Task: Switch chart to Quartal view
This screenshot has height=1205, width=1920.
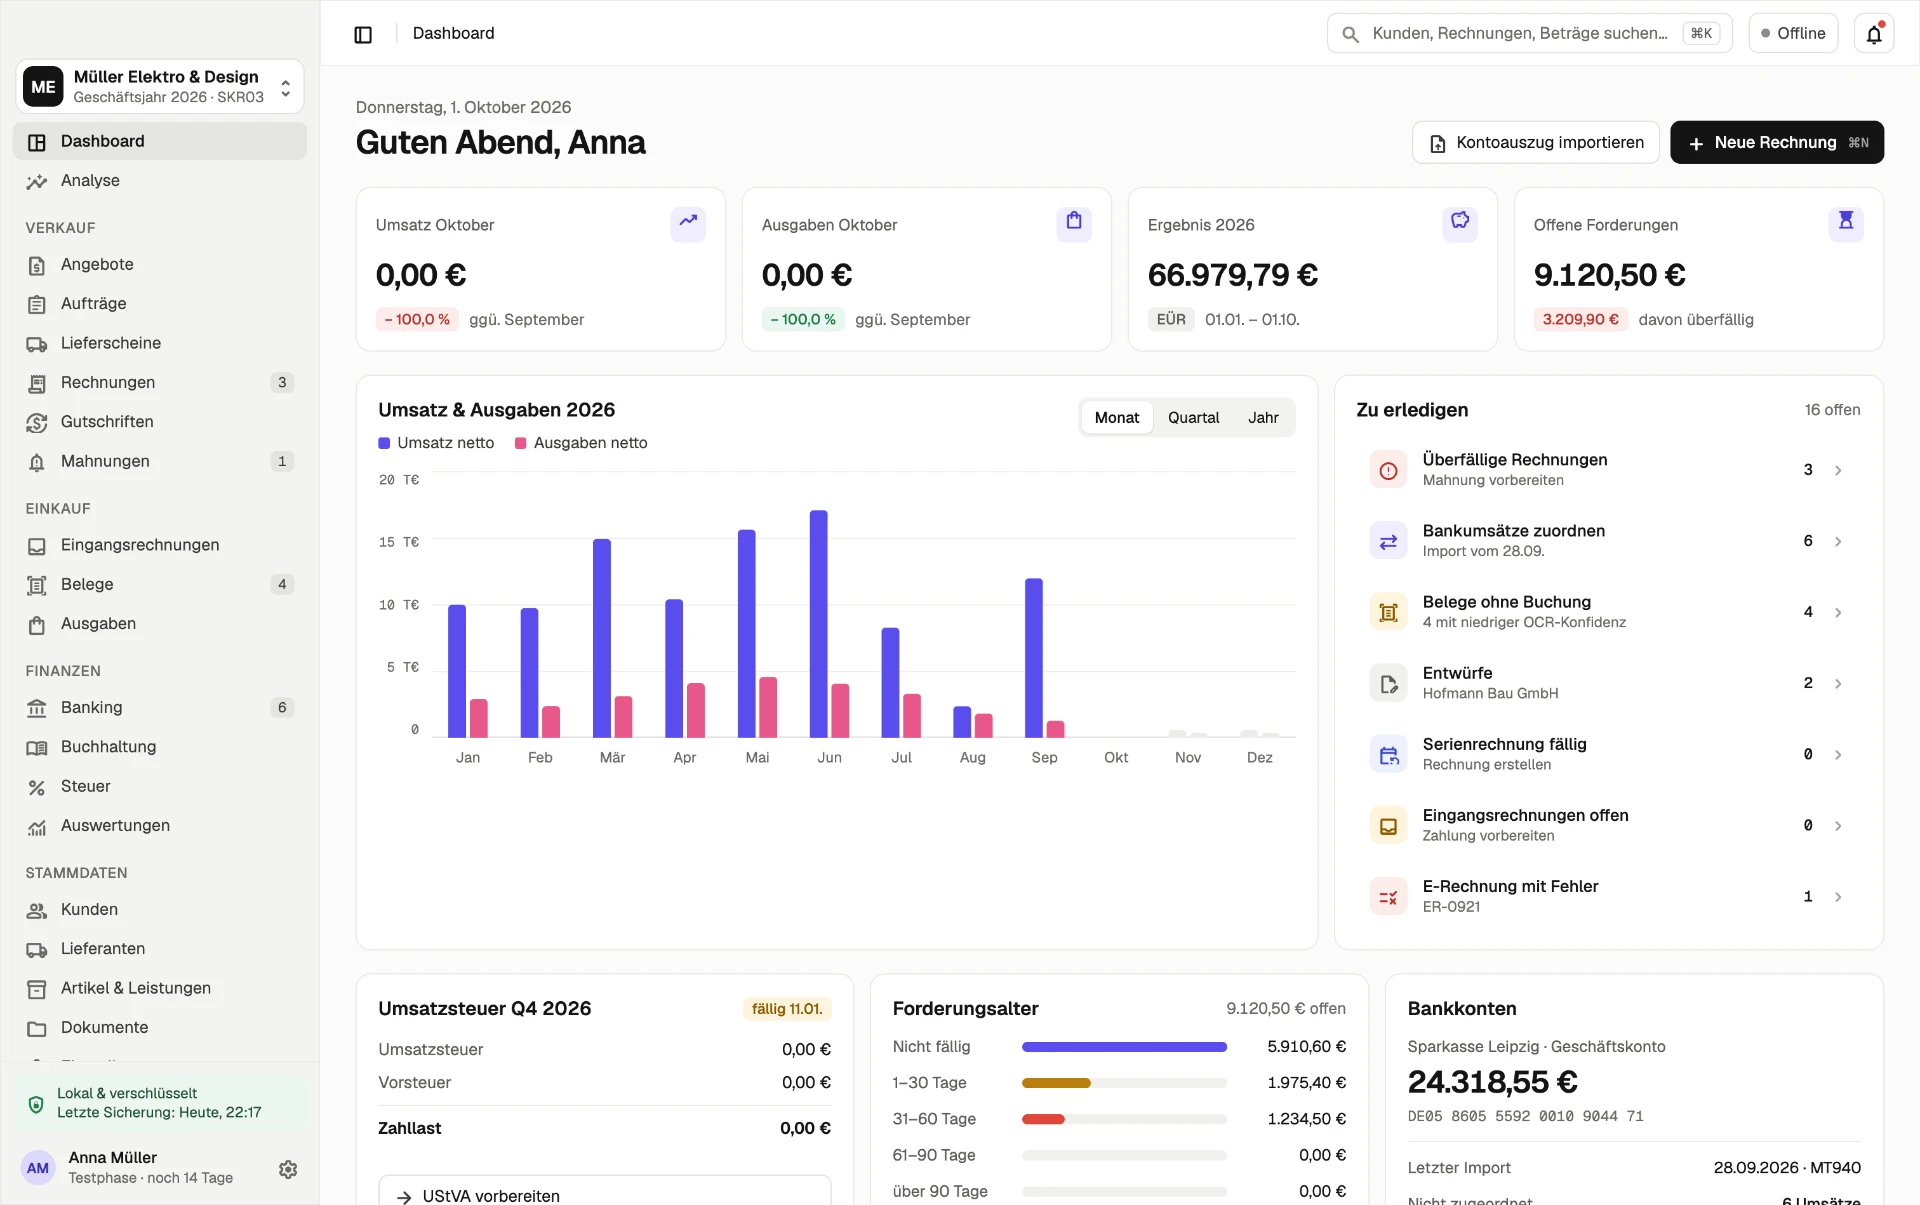Action: point(1193,418)
